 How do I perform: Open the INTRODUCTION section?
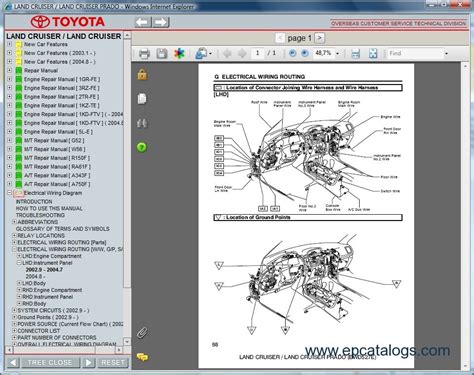(x=34, y=202)
